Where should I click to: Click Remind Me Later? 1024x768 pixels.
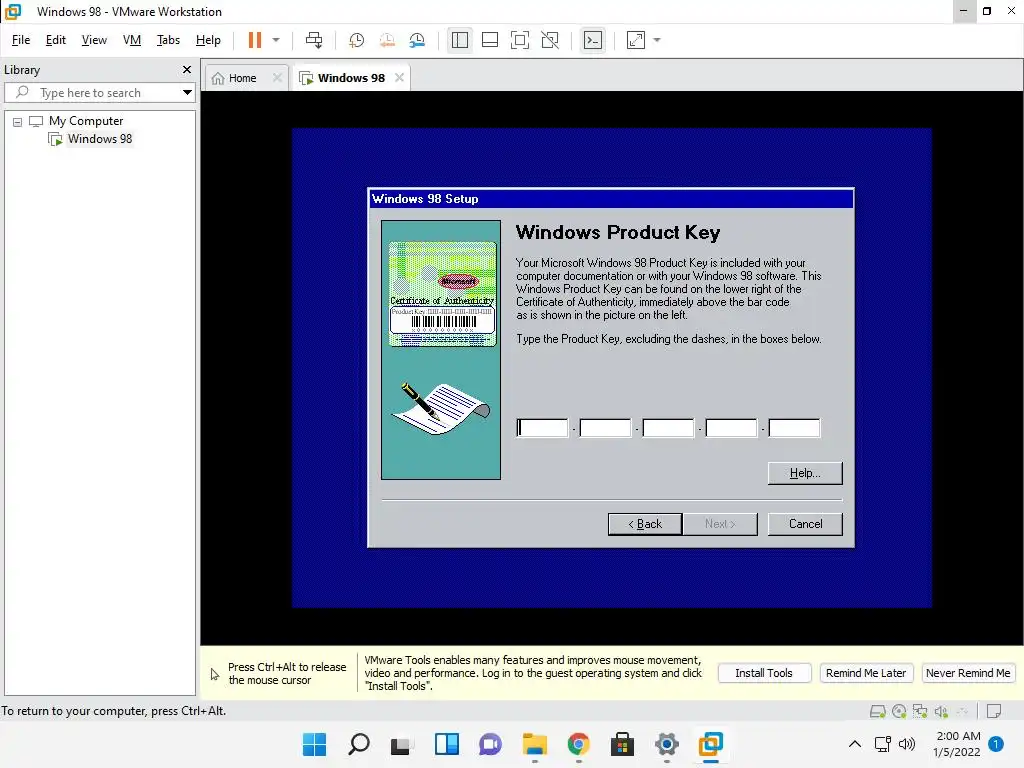866,673
